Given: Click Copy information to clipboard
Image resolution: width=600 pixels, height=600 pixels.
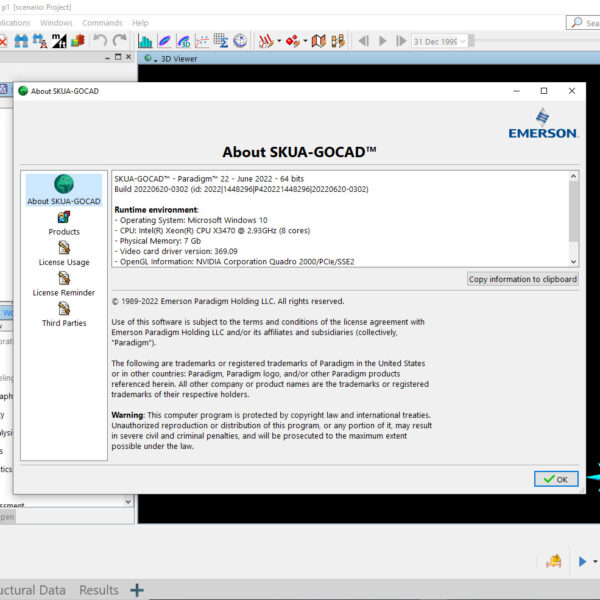Looking at the screenshot, I should coord(522,279).
